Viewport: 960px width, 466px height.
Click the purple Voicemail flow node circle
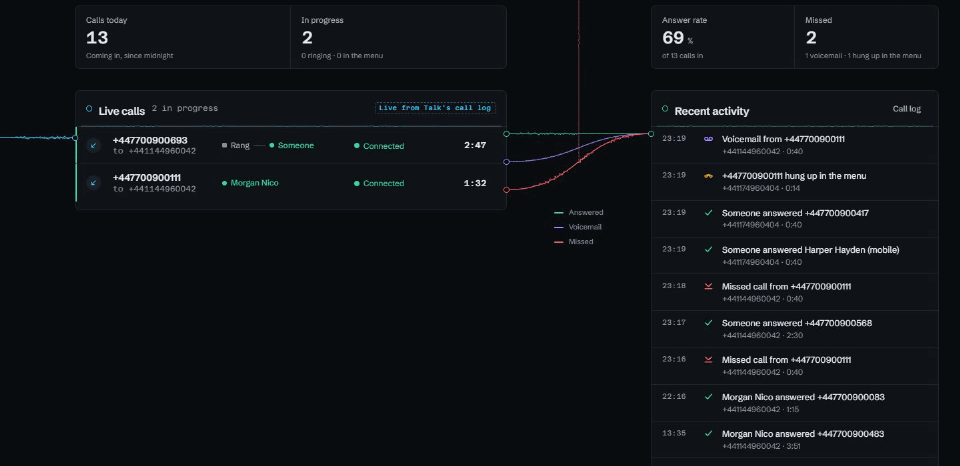(506, 162)
